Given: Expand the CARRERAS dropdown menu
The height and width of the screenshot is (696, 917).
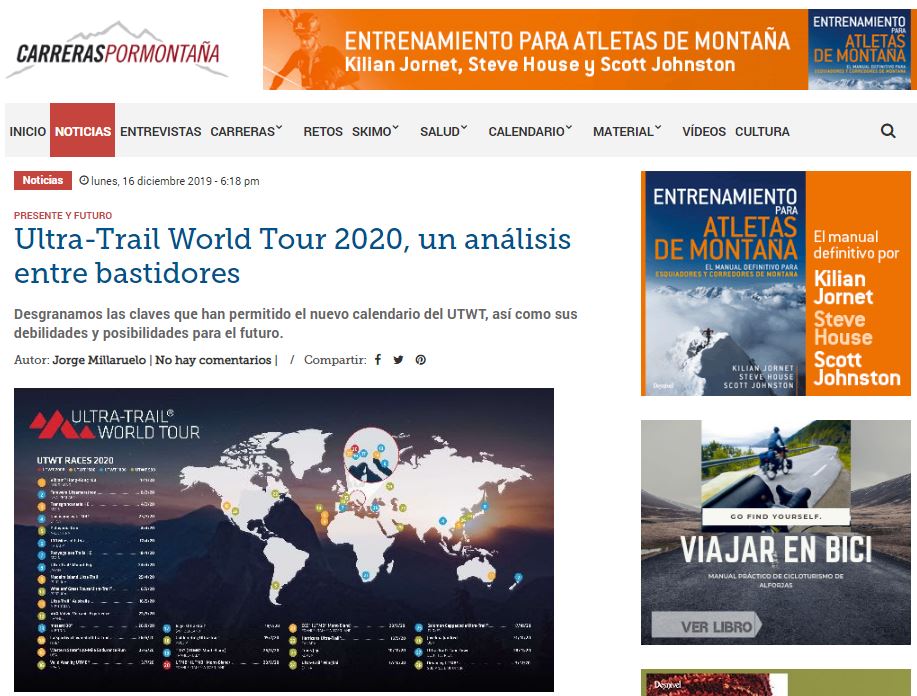Looking at the screenshot, I should tap(246, 132).
